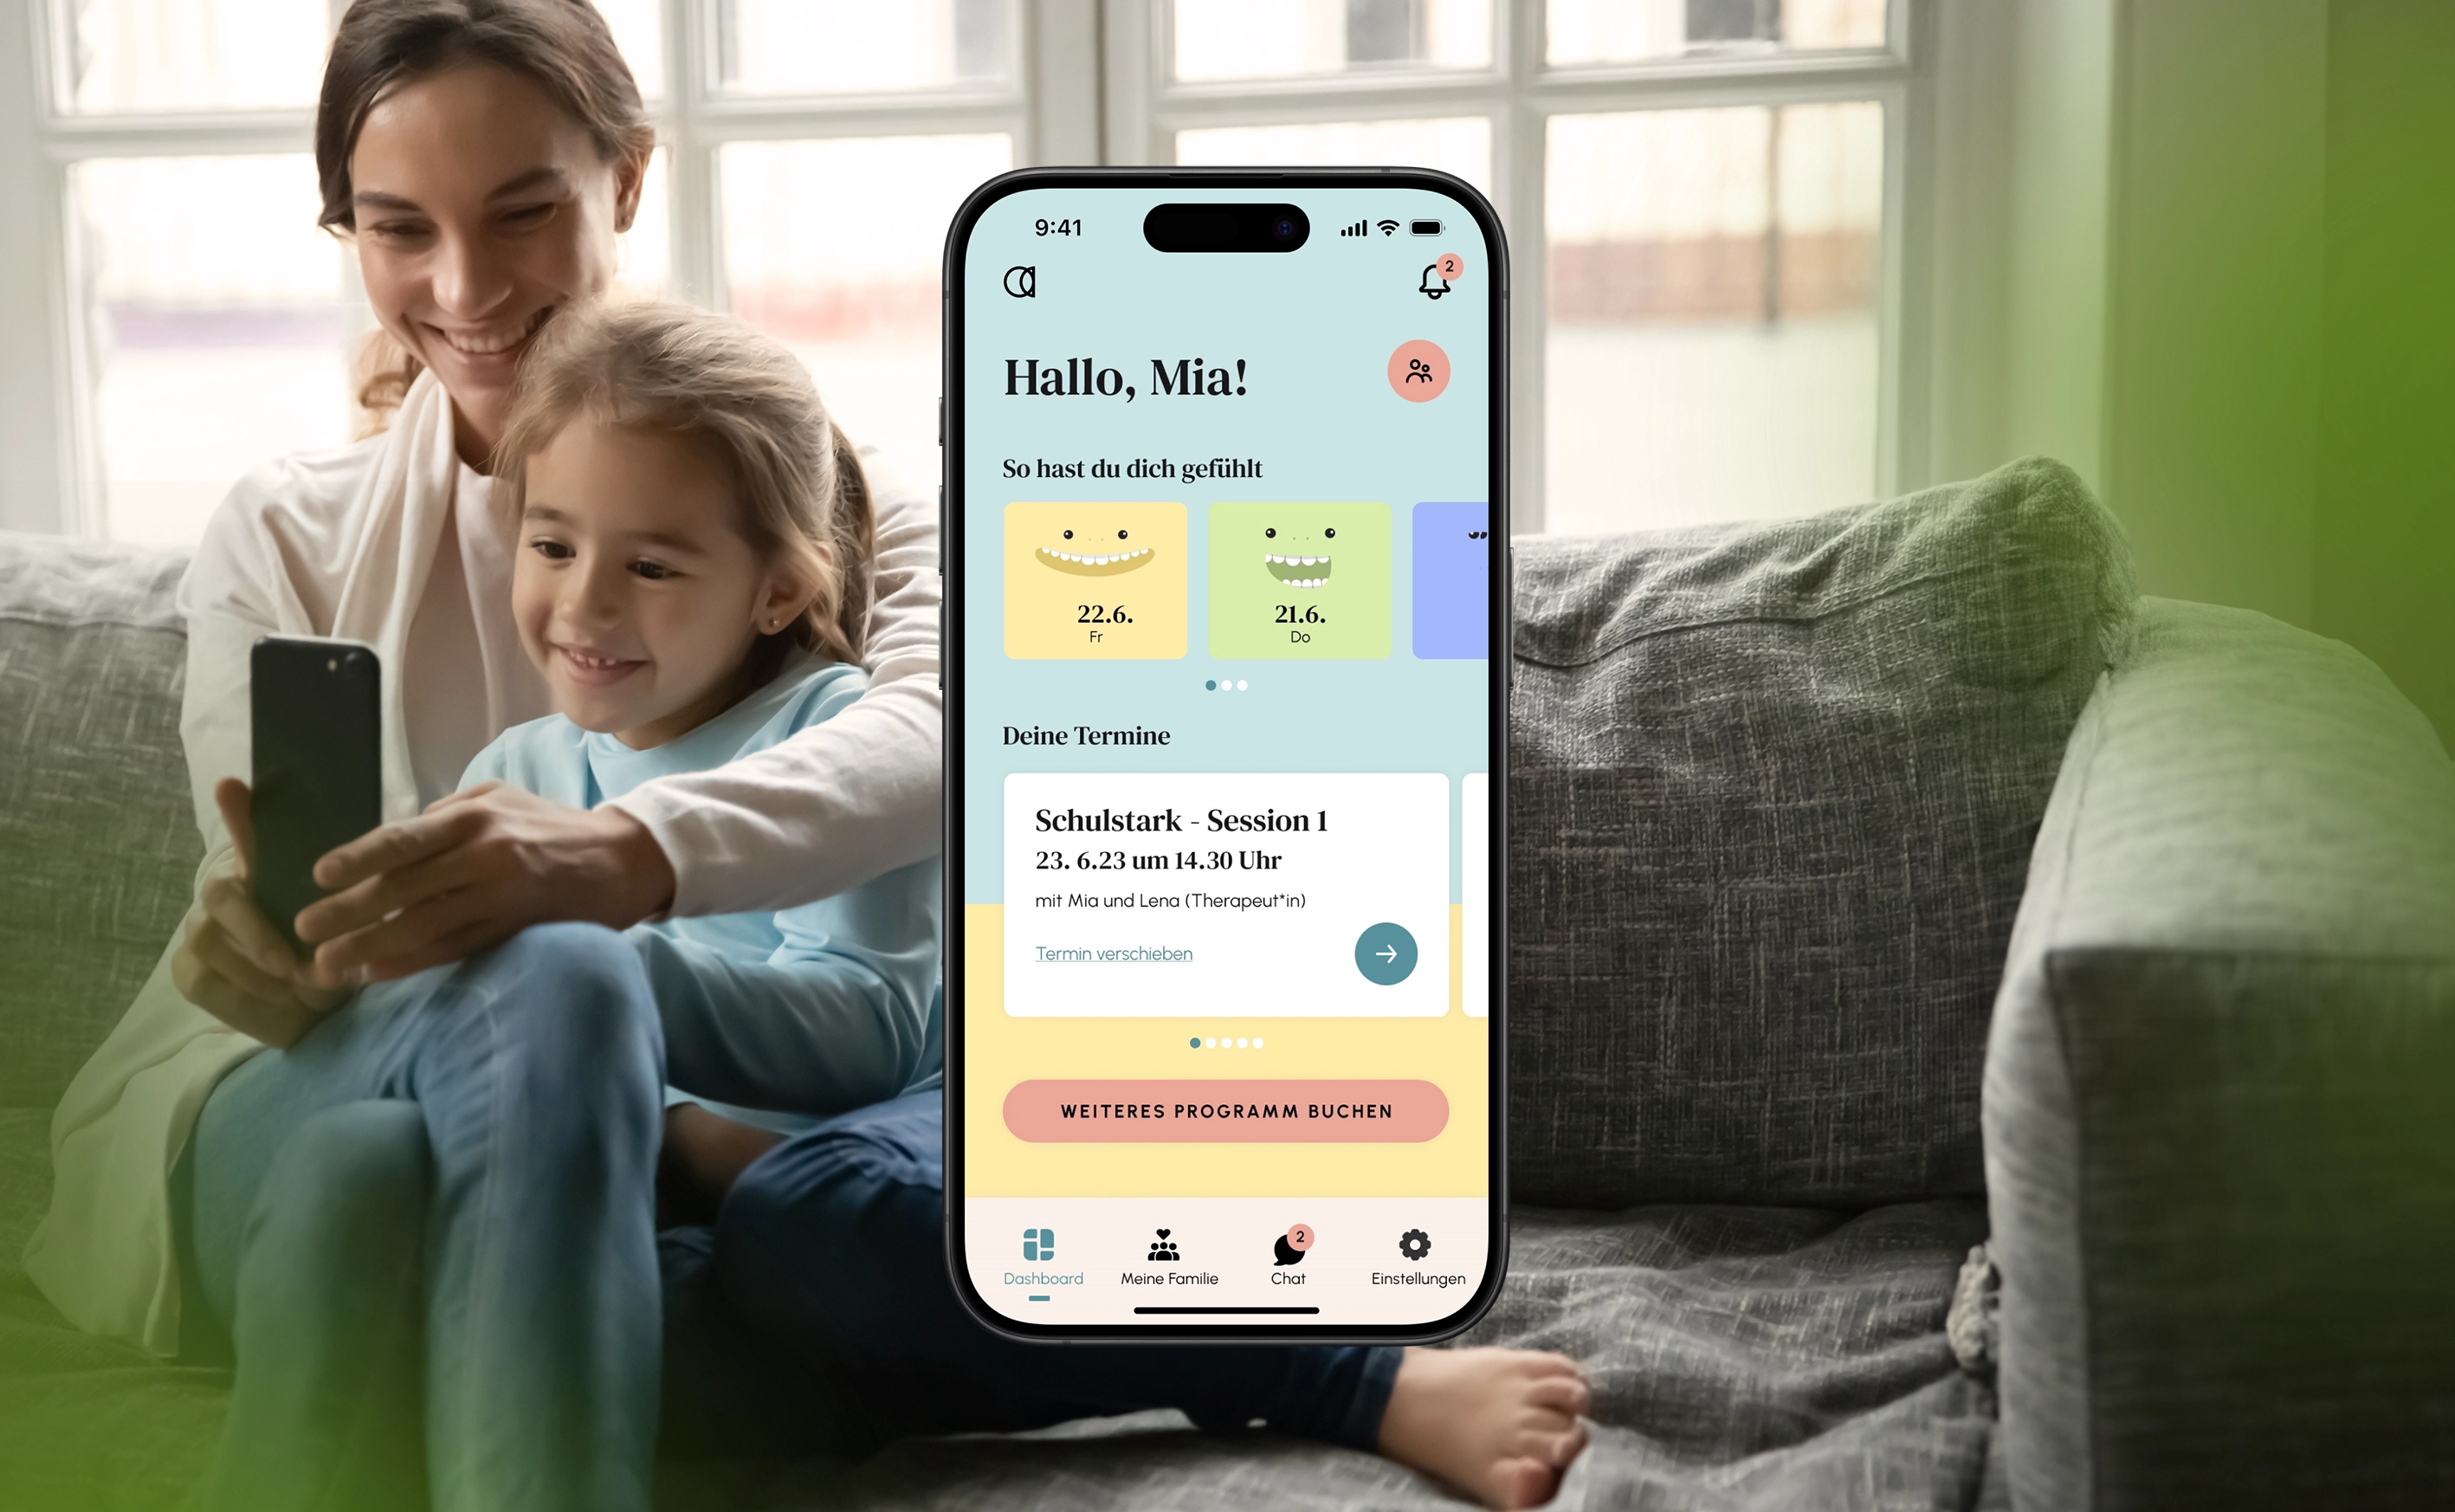Click 'Termin verschieben' link

point(1114,954)
